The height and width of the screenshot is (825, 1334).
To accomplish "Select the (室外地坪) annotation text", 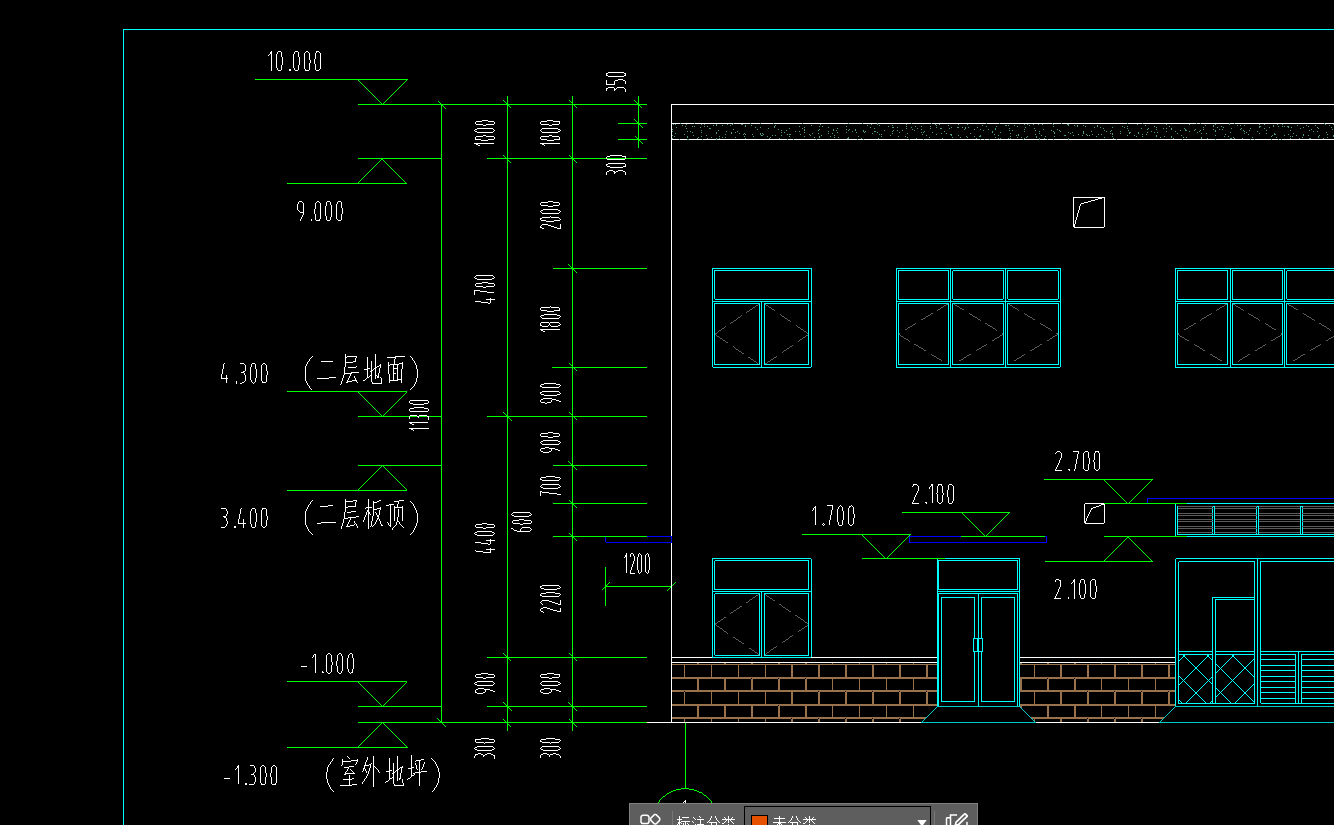I will click(x=383, y=772).
